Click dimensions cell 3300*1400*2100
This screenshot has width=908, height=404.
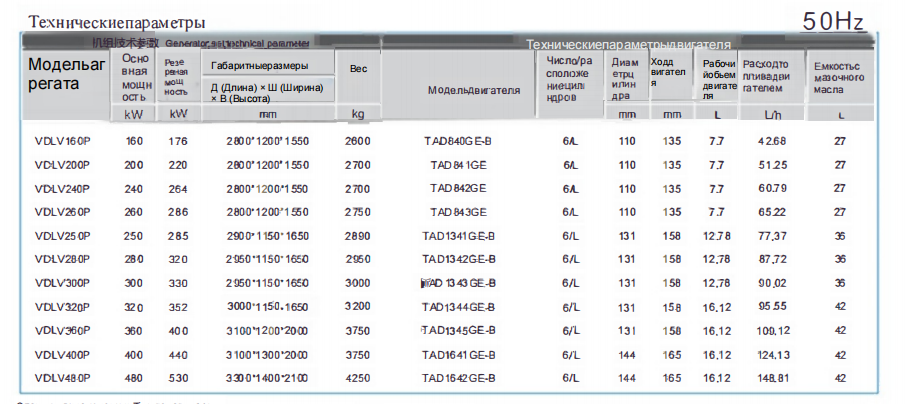[x=267, y=378]
